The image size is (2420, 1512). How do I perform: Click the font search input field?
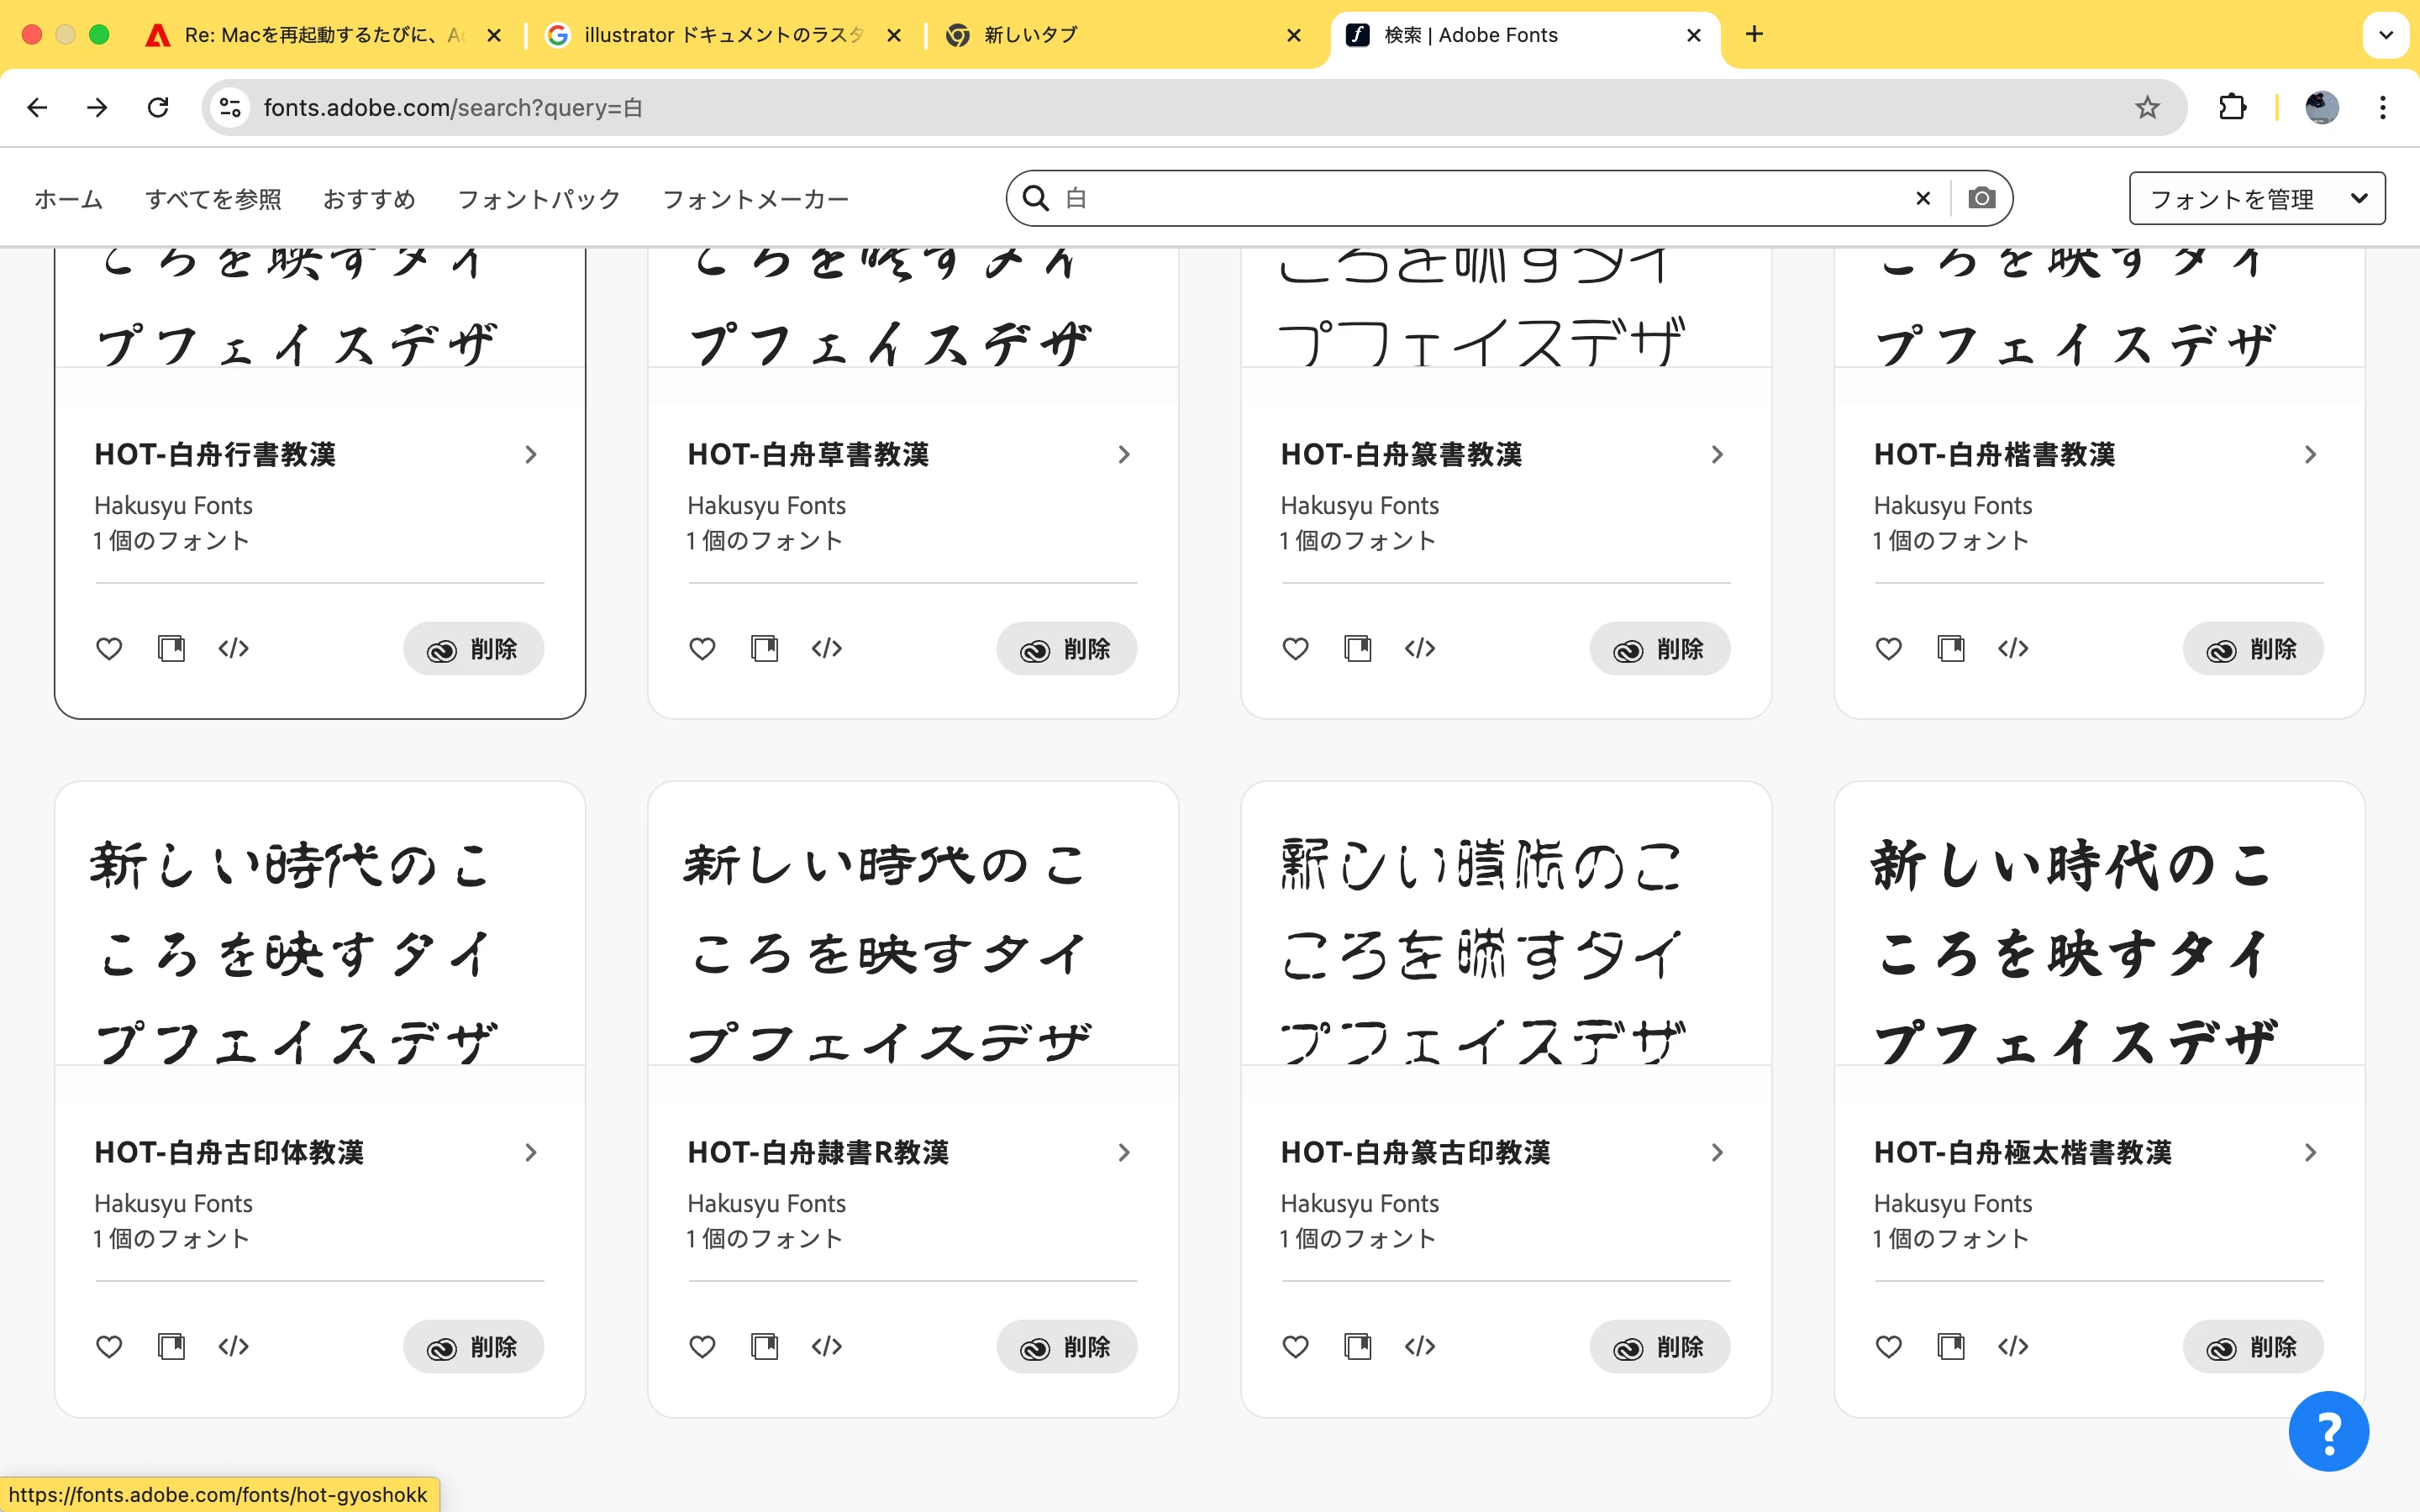1480,198
